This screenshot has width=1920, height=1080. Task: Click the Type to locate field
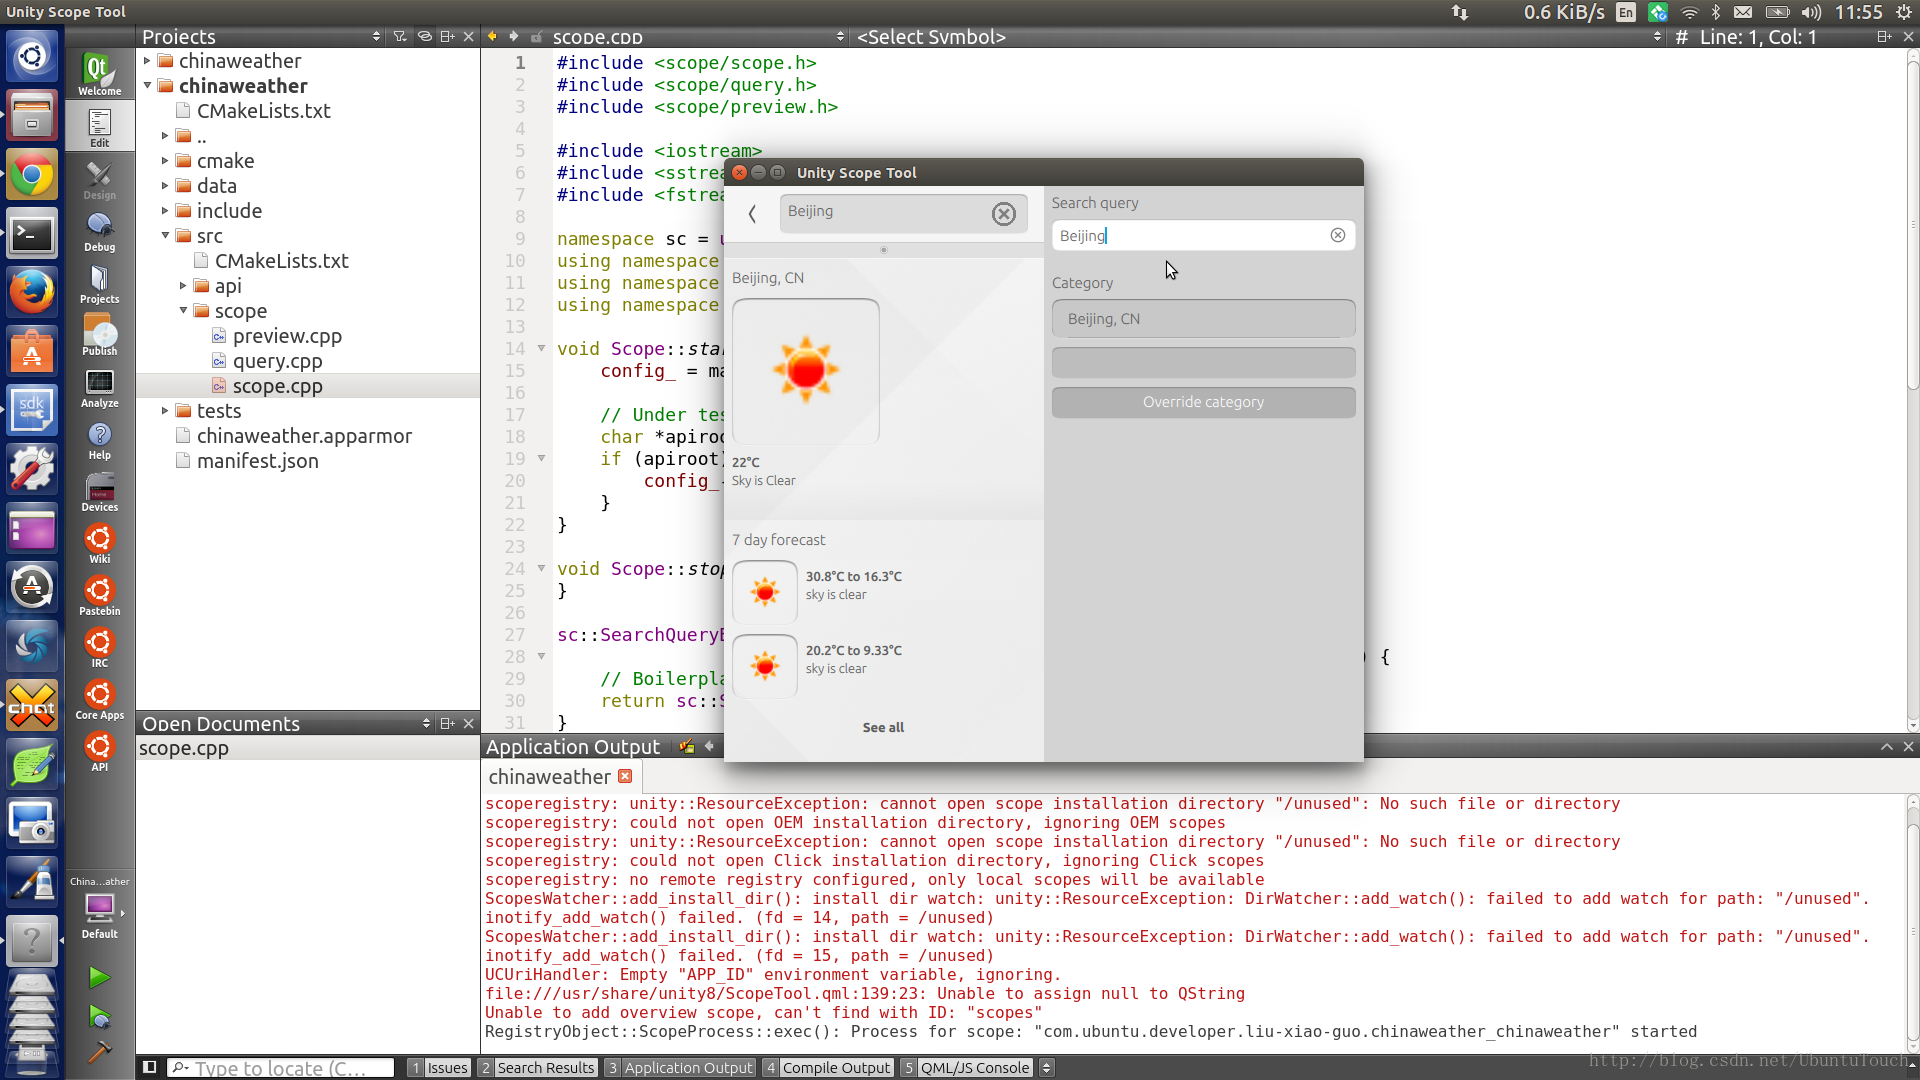[281, 1067]
